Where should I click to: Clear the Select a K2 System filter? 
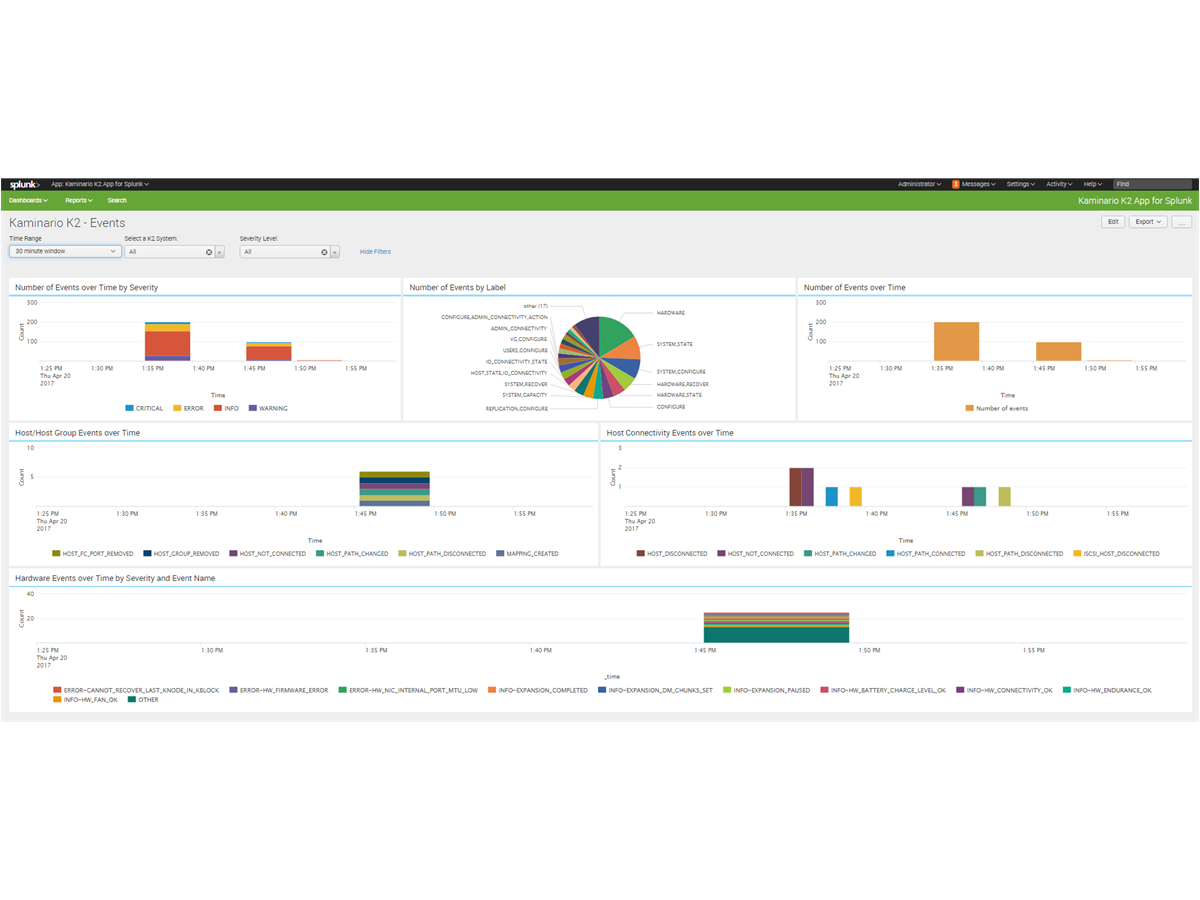click(x=209, y=252)
